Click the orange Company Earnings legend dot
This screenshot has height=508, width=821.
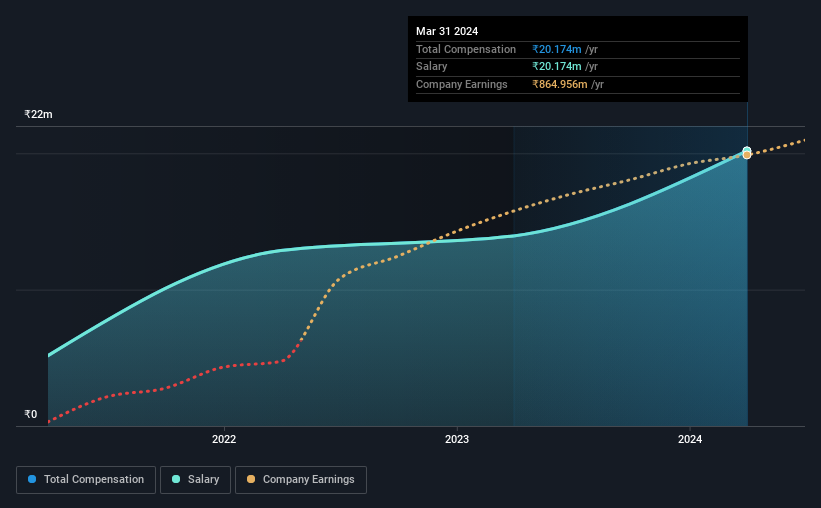(251, 479)
